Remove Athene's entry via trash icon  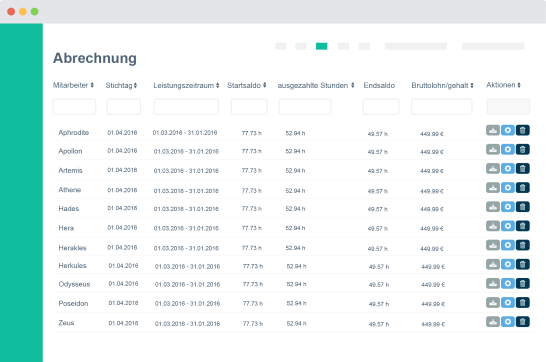[x=523, y=188]
